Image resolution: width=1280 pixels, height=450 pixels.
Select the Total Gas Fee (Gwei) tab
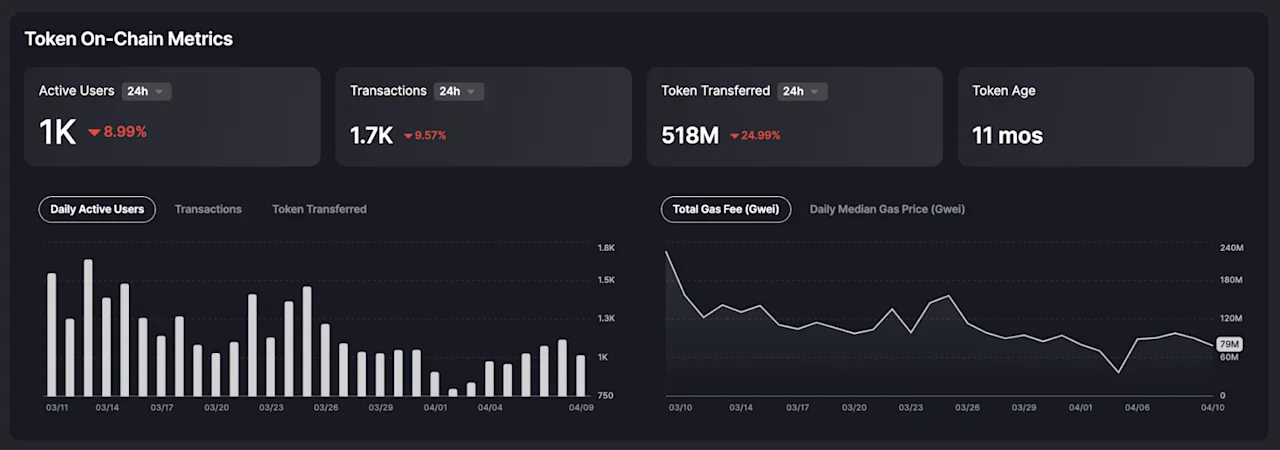pyautogui.click(x=726, y=209)
